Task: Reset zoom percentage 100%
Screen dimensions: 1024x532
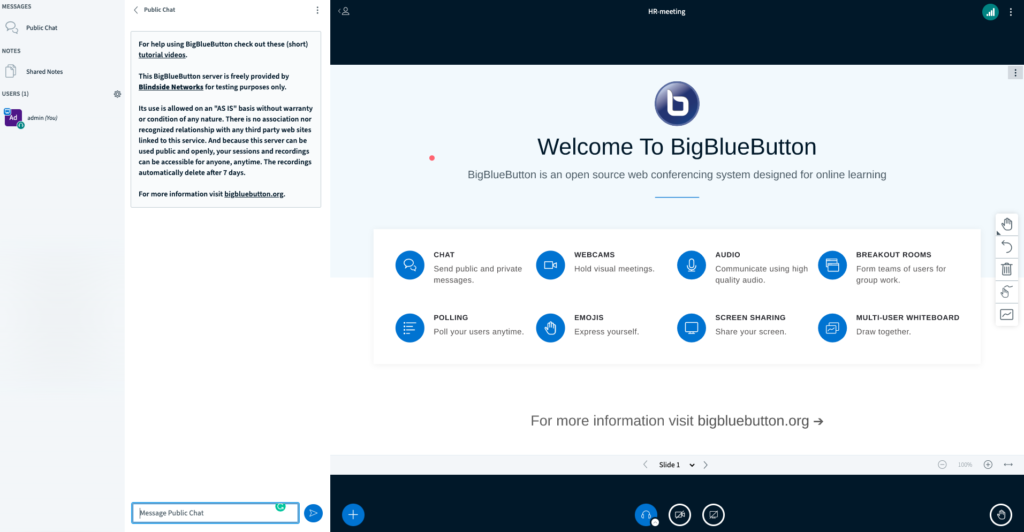Action: click(x=965, y=465)
